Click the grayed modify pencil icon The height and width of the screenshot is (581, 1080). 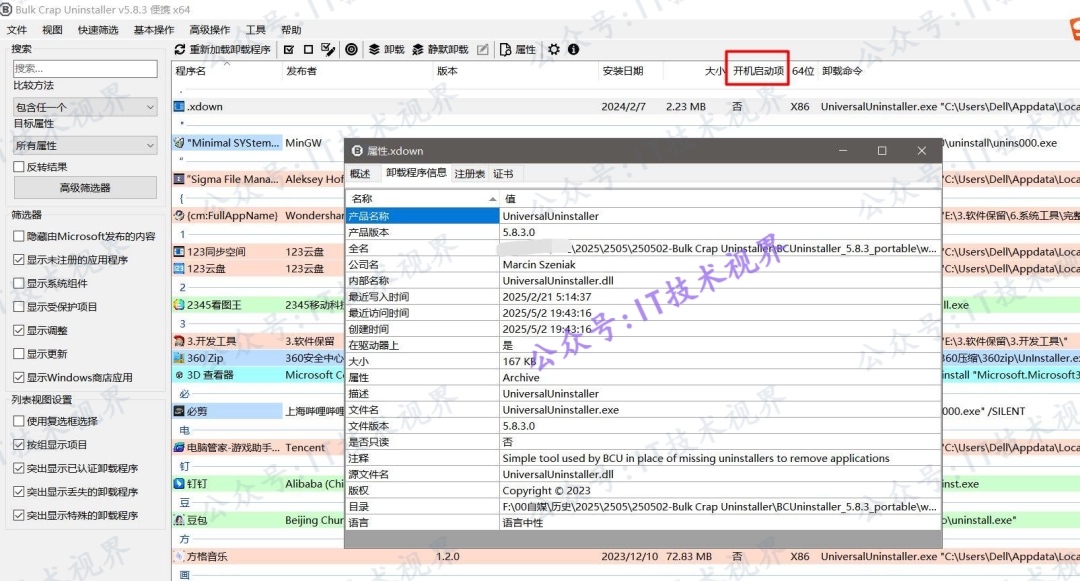[x=483, y=50]
